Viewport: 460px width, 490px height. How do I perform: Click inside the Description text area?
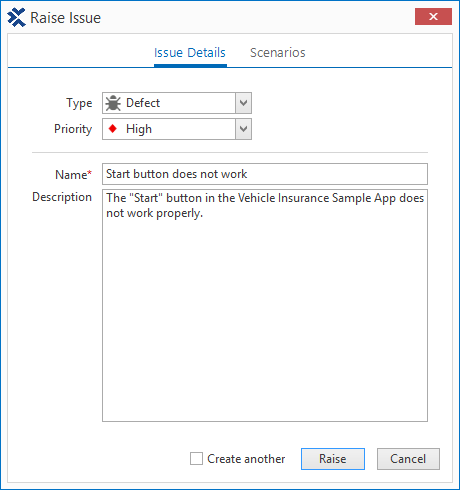click(265, 305)
